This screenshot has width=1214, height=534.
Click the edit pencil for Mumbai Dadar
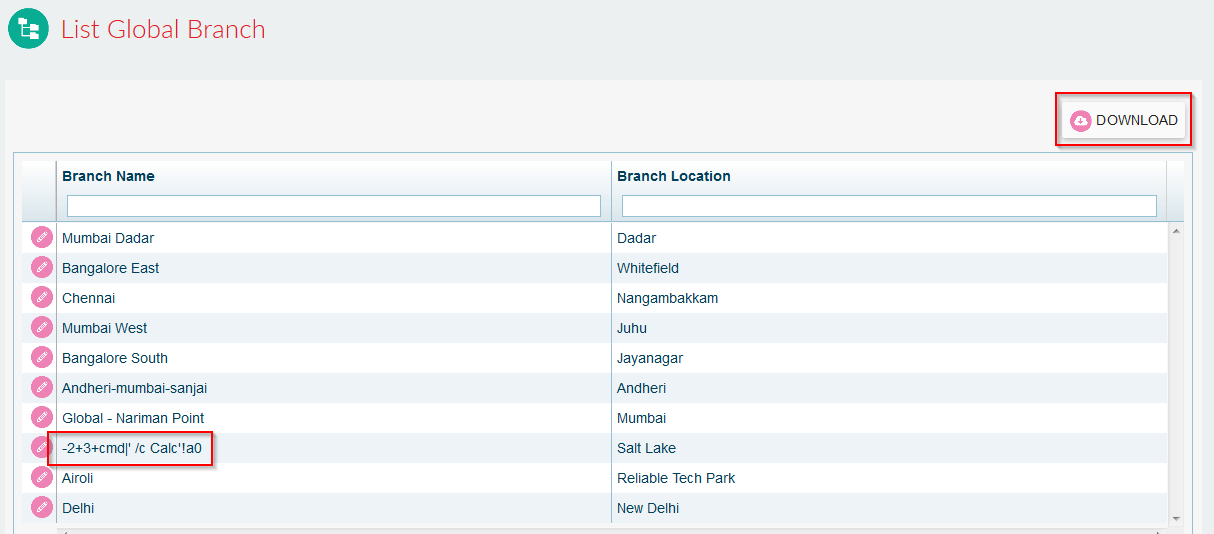pyautogui.click(x=41, y=238)
